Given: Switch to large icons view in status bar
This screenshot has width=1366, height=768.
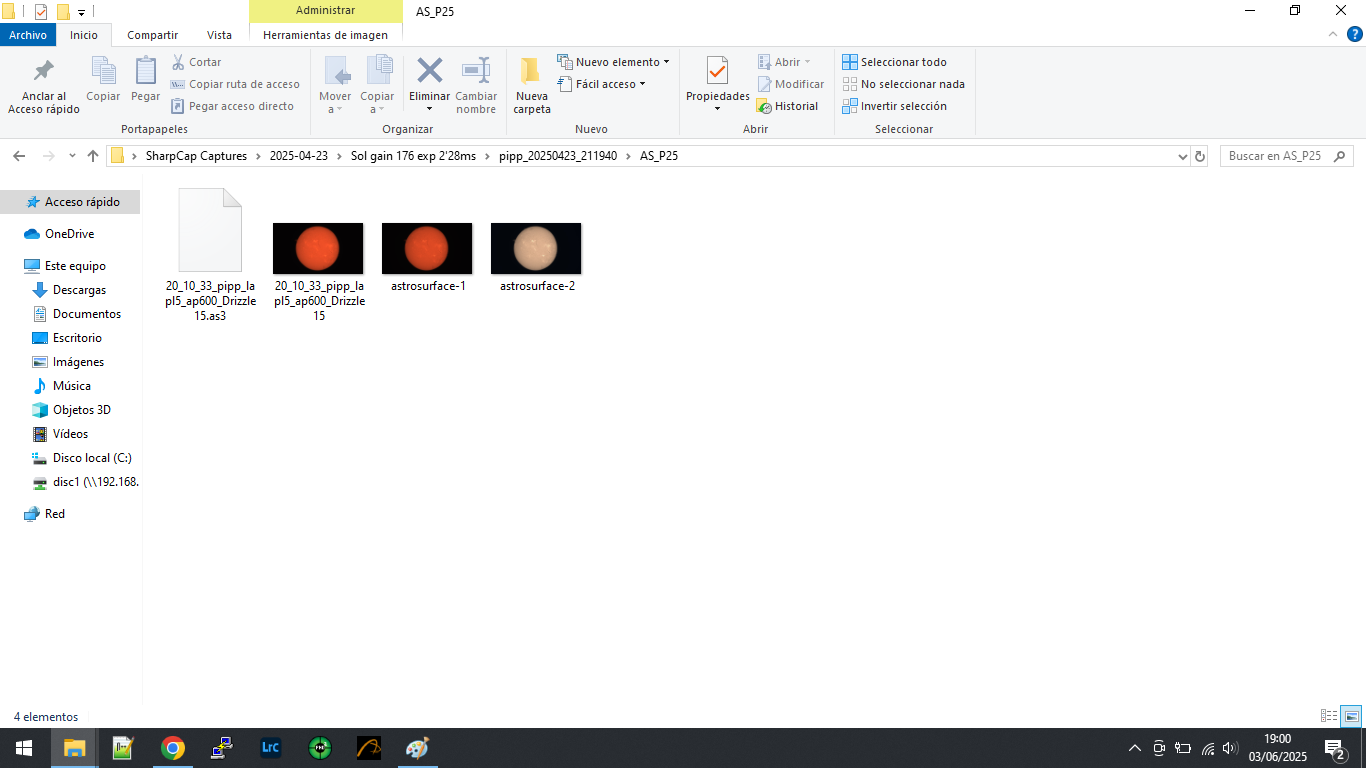Looking at the screenshot, I should [x=1351, y=716].
